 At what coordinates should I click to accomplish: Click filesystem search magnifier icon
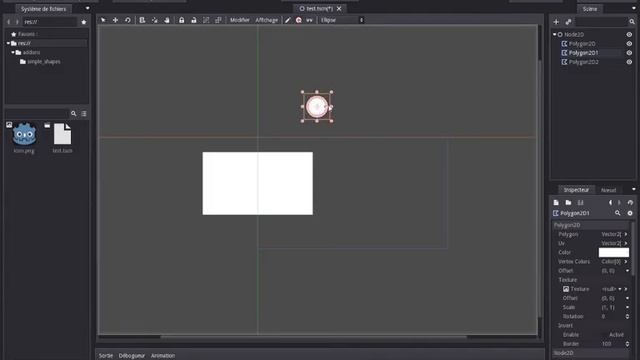[73, 113]
